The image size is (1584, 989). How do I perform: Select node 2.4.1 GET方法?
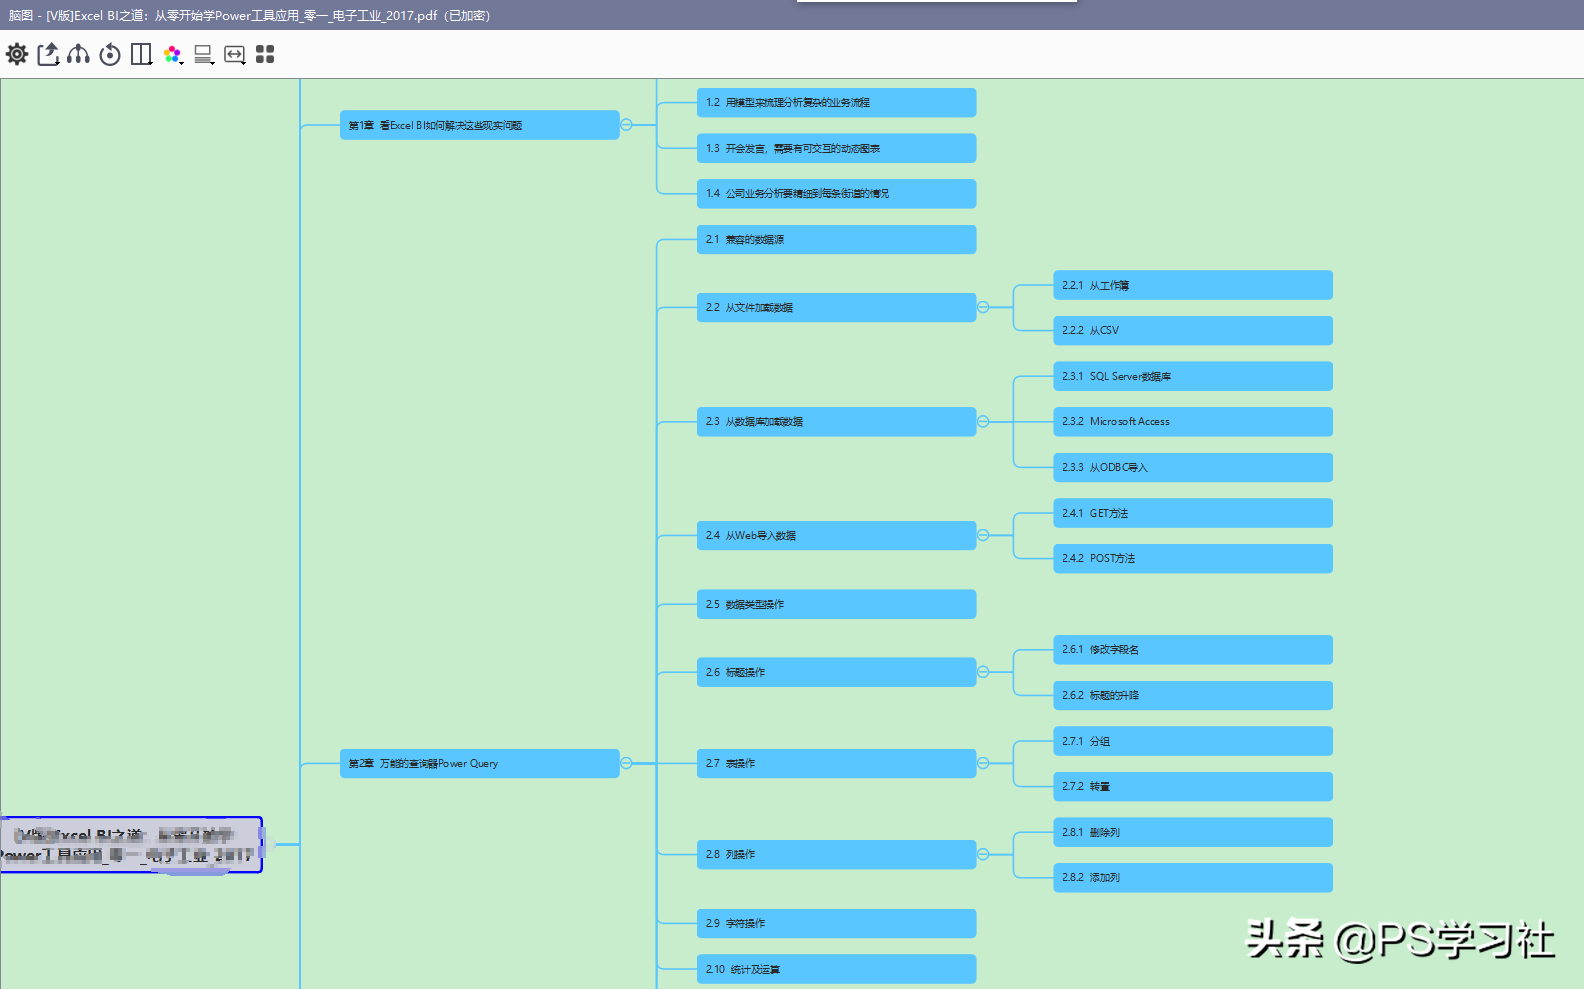tap(1193, 513)
